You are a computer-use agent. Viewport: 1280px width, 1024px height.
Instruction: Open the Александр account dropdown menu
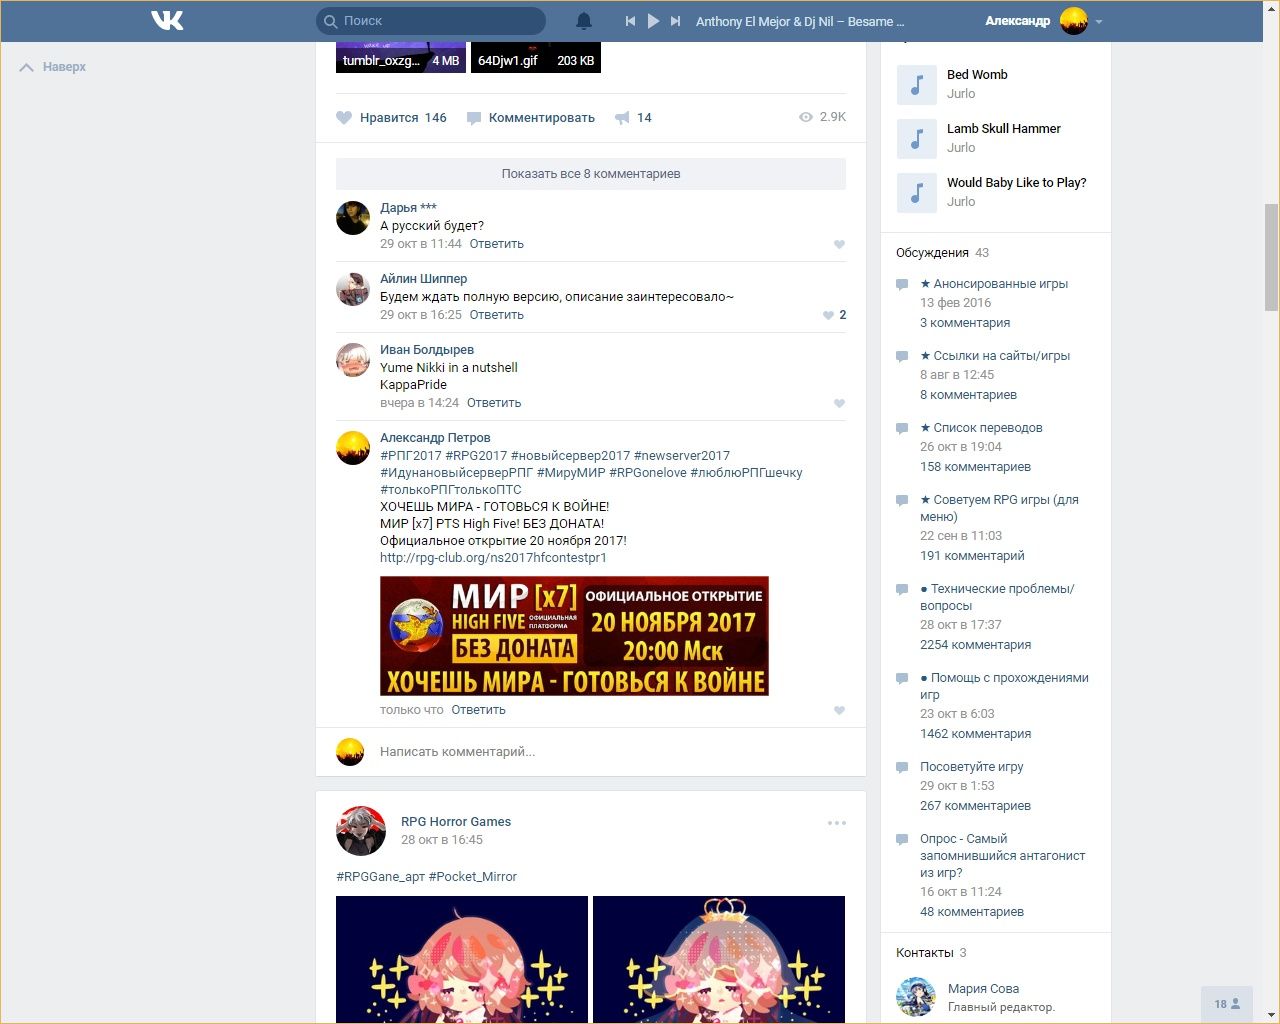1044,21
